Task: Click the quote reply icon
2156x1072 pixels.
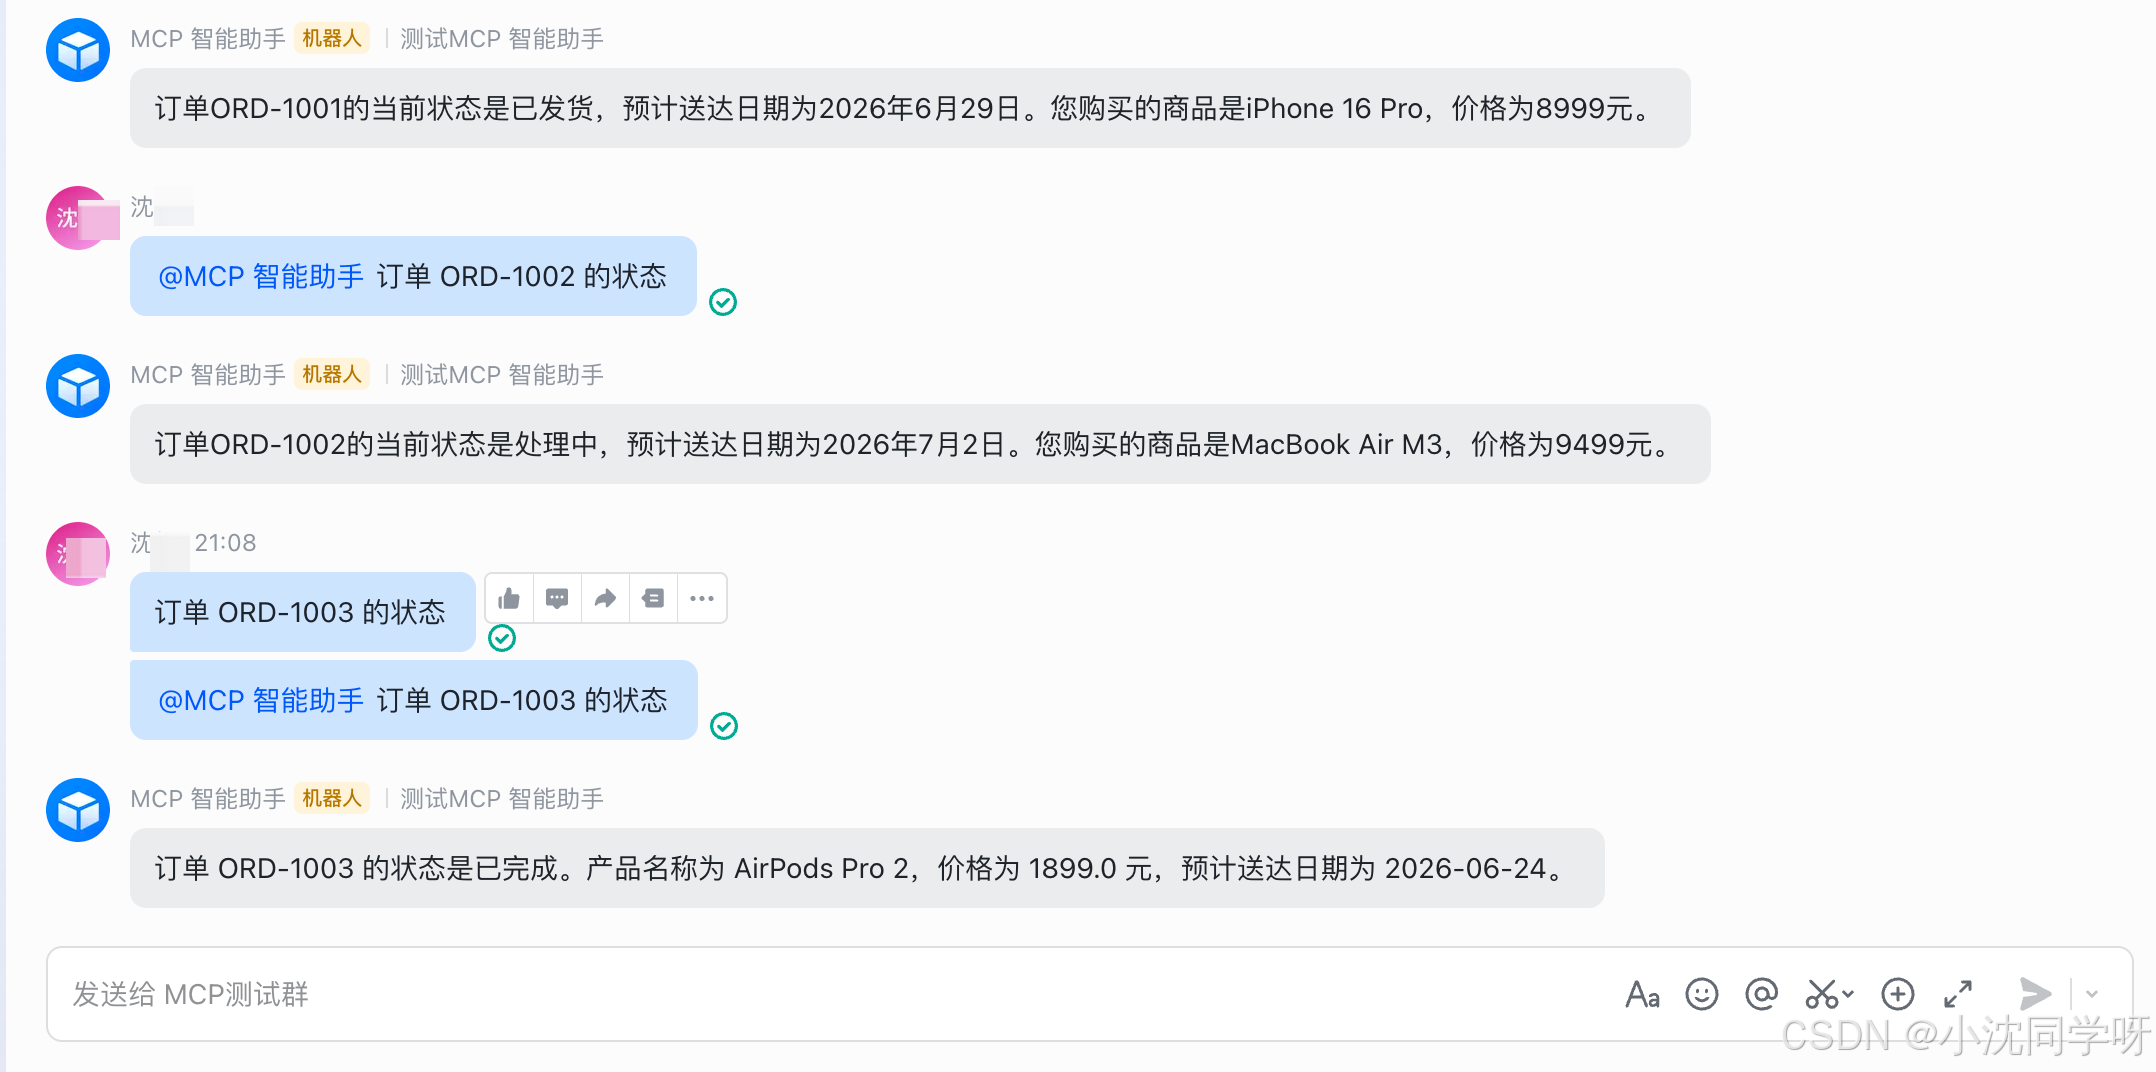Action: coord(653,598)
